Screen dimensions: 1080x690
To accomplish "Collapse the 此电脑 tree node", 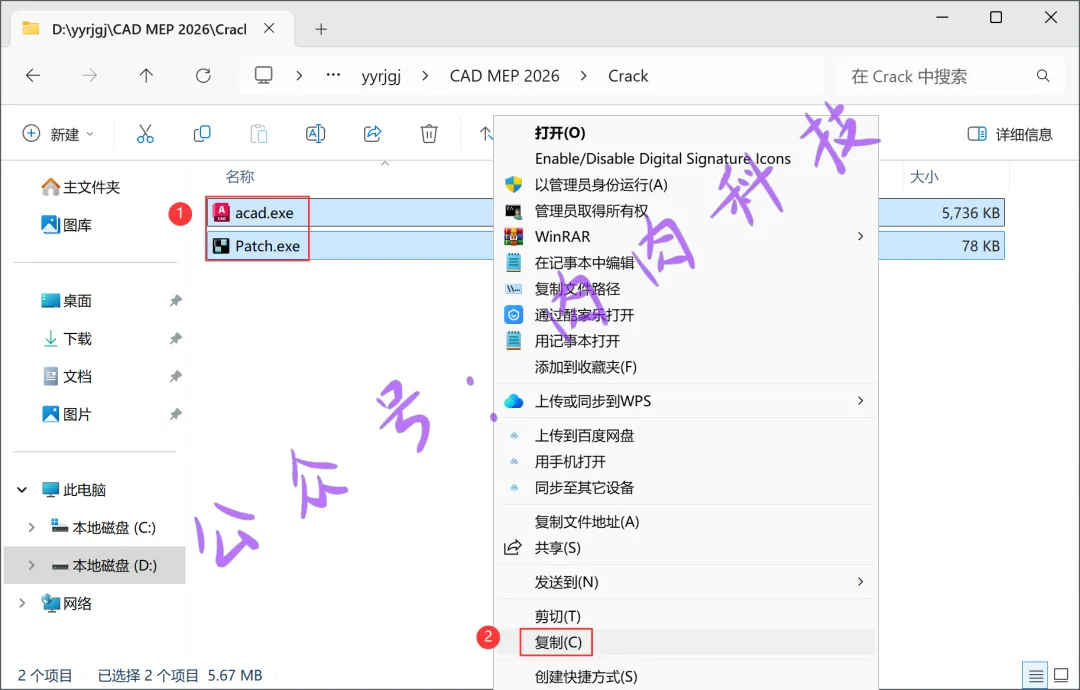I will 22,490.
